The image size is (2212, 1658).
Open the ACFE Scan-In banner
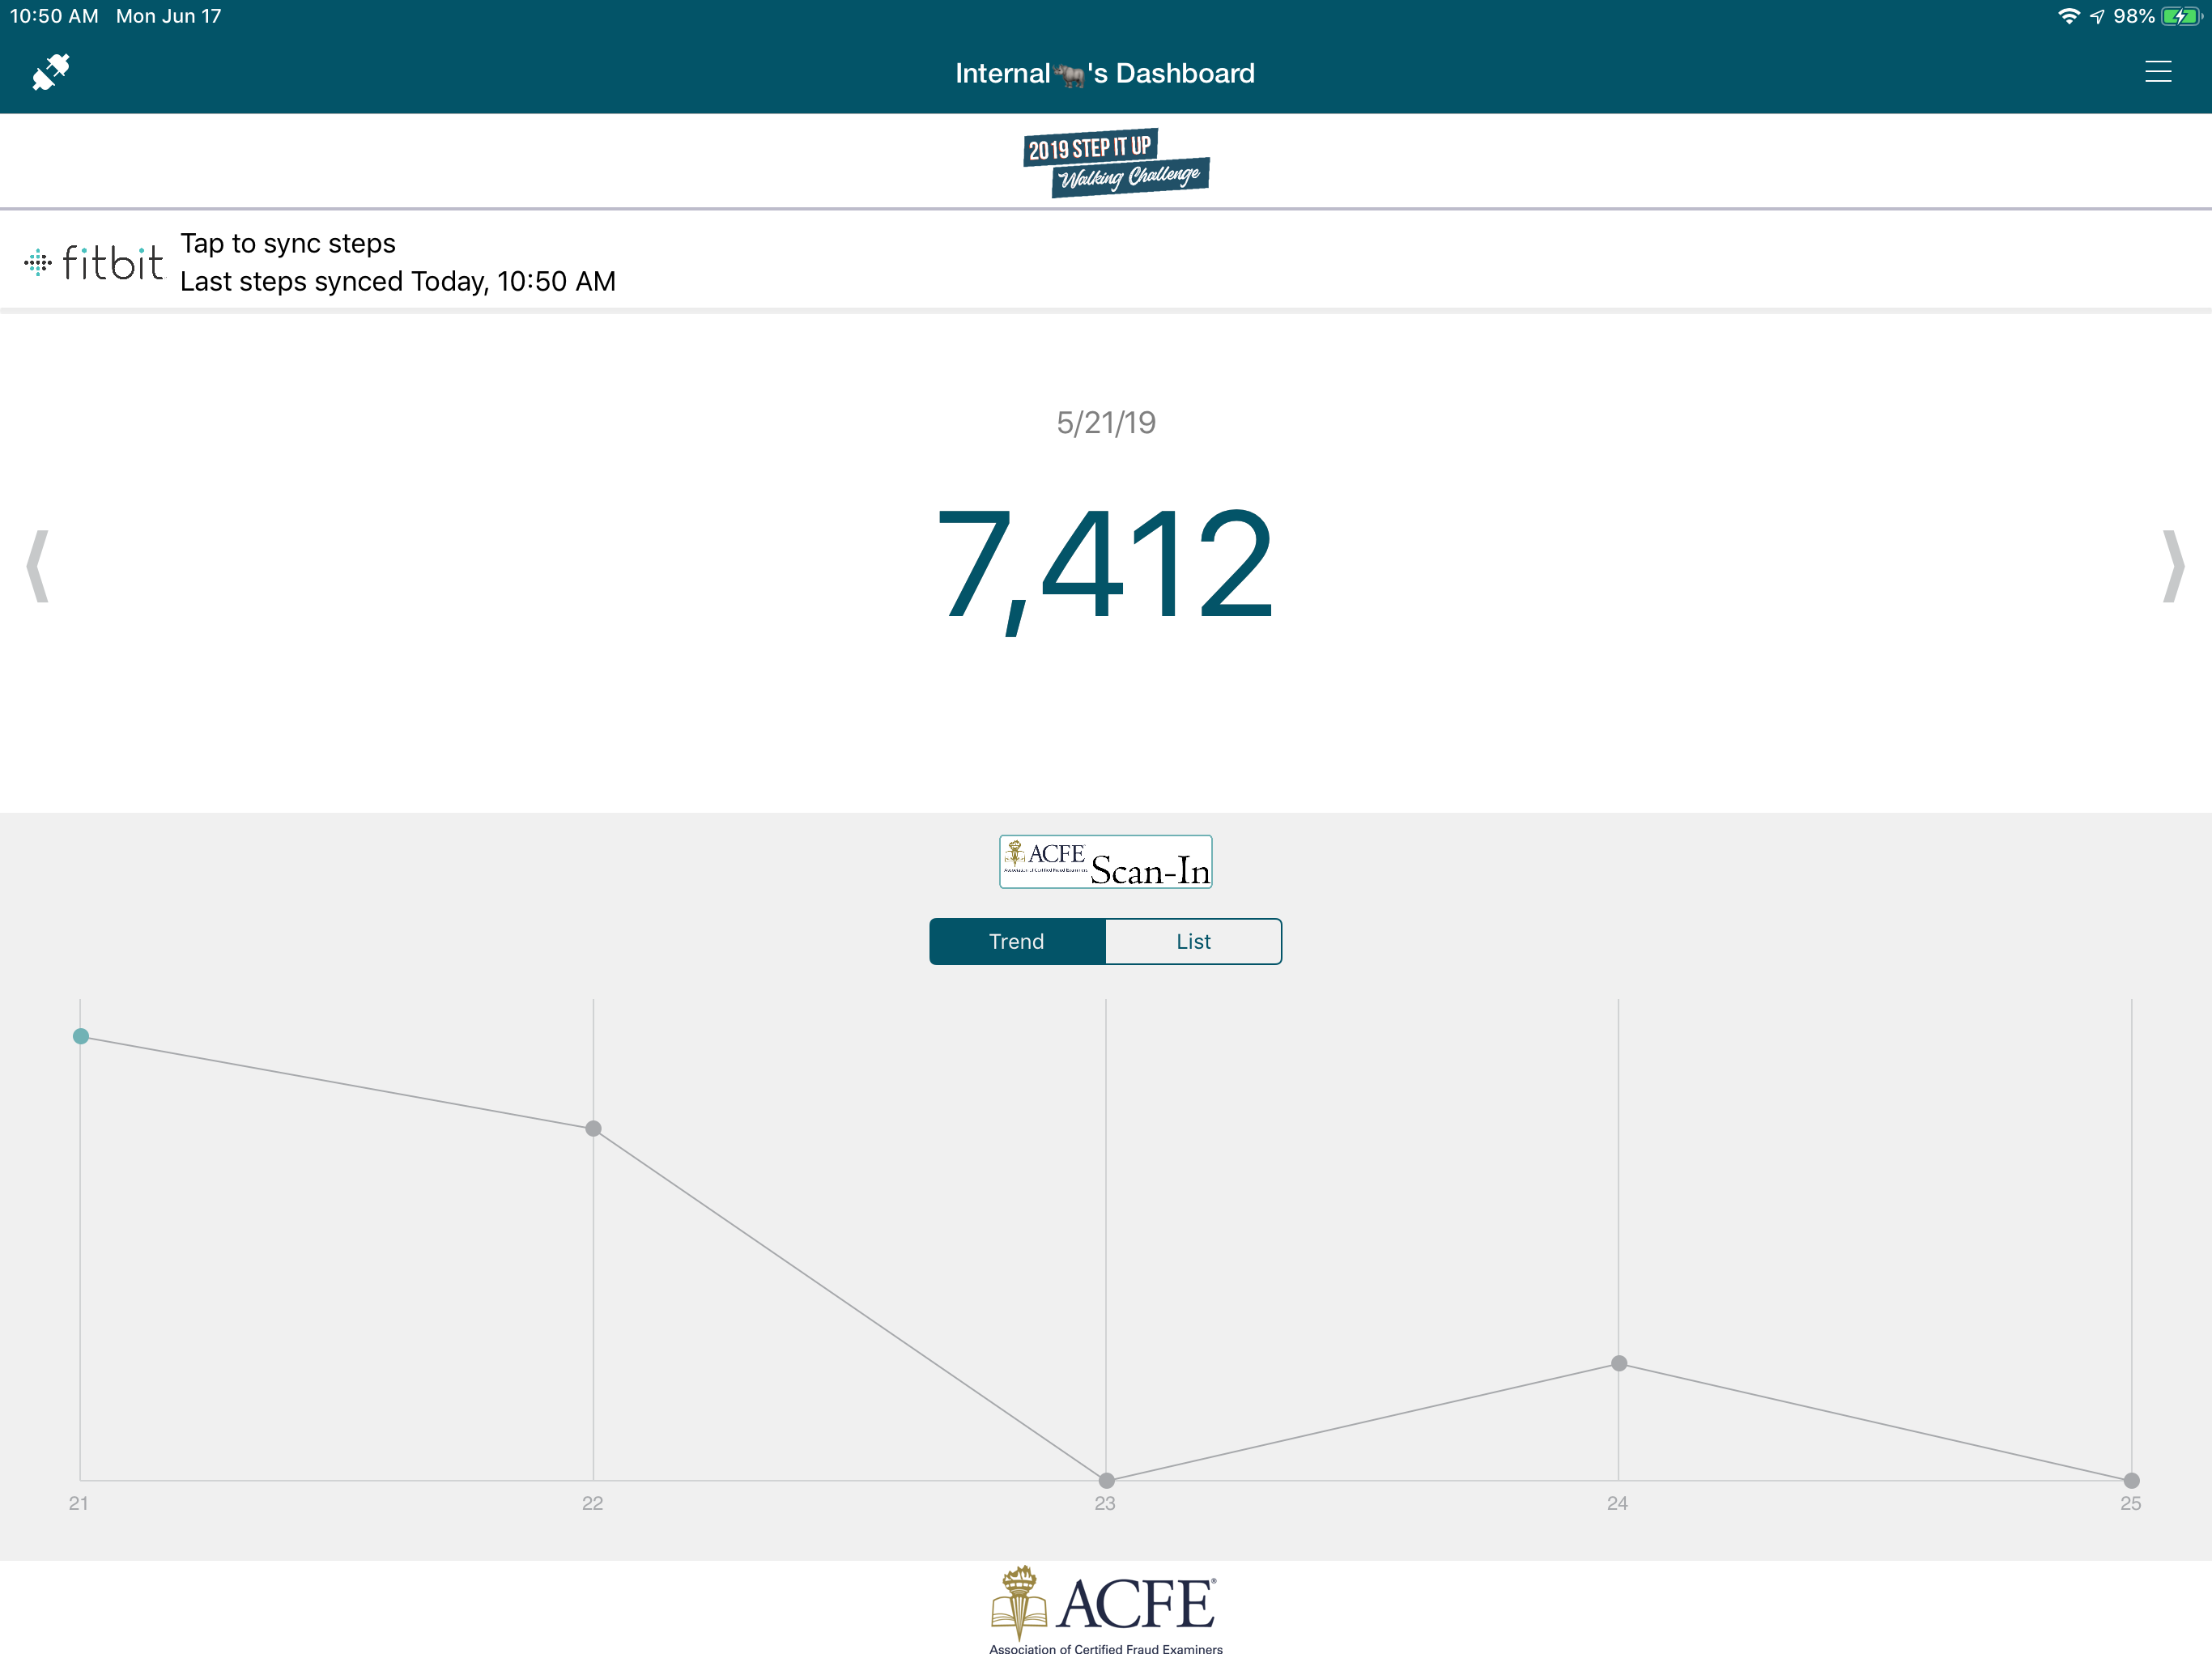[x=1105, y=862]
